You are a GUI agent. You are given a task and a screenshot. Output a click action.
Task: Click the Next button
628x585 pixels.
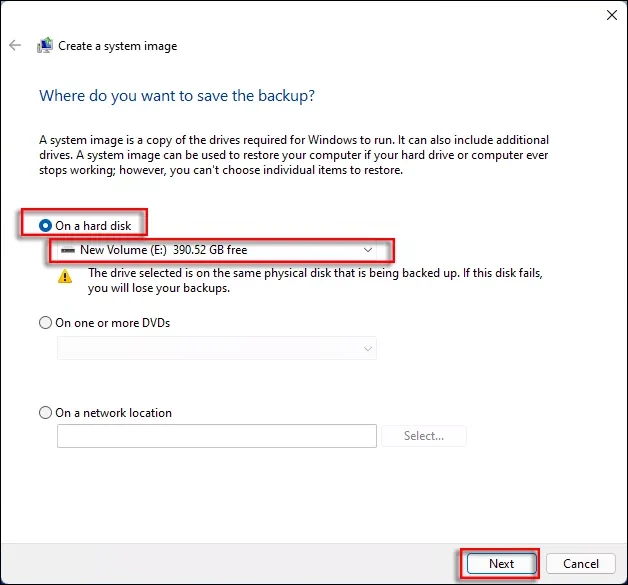coord(501,563)
